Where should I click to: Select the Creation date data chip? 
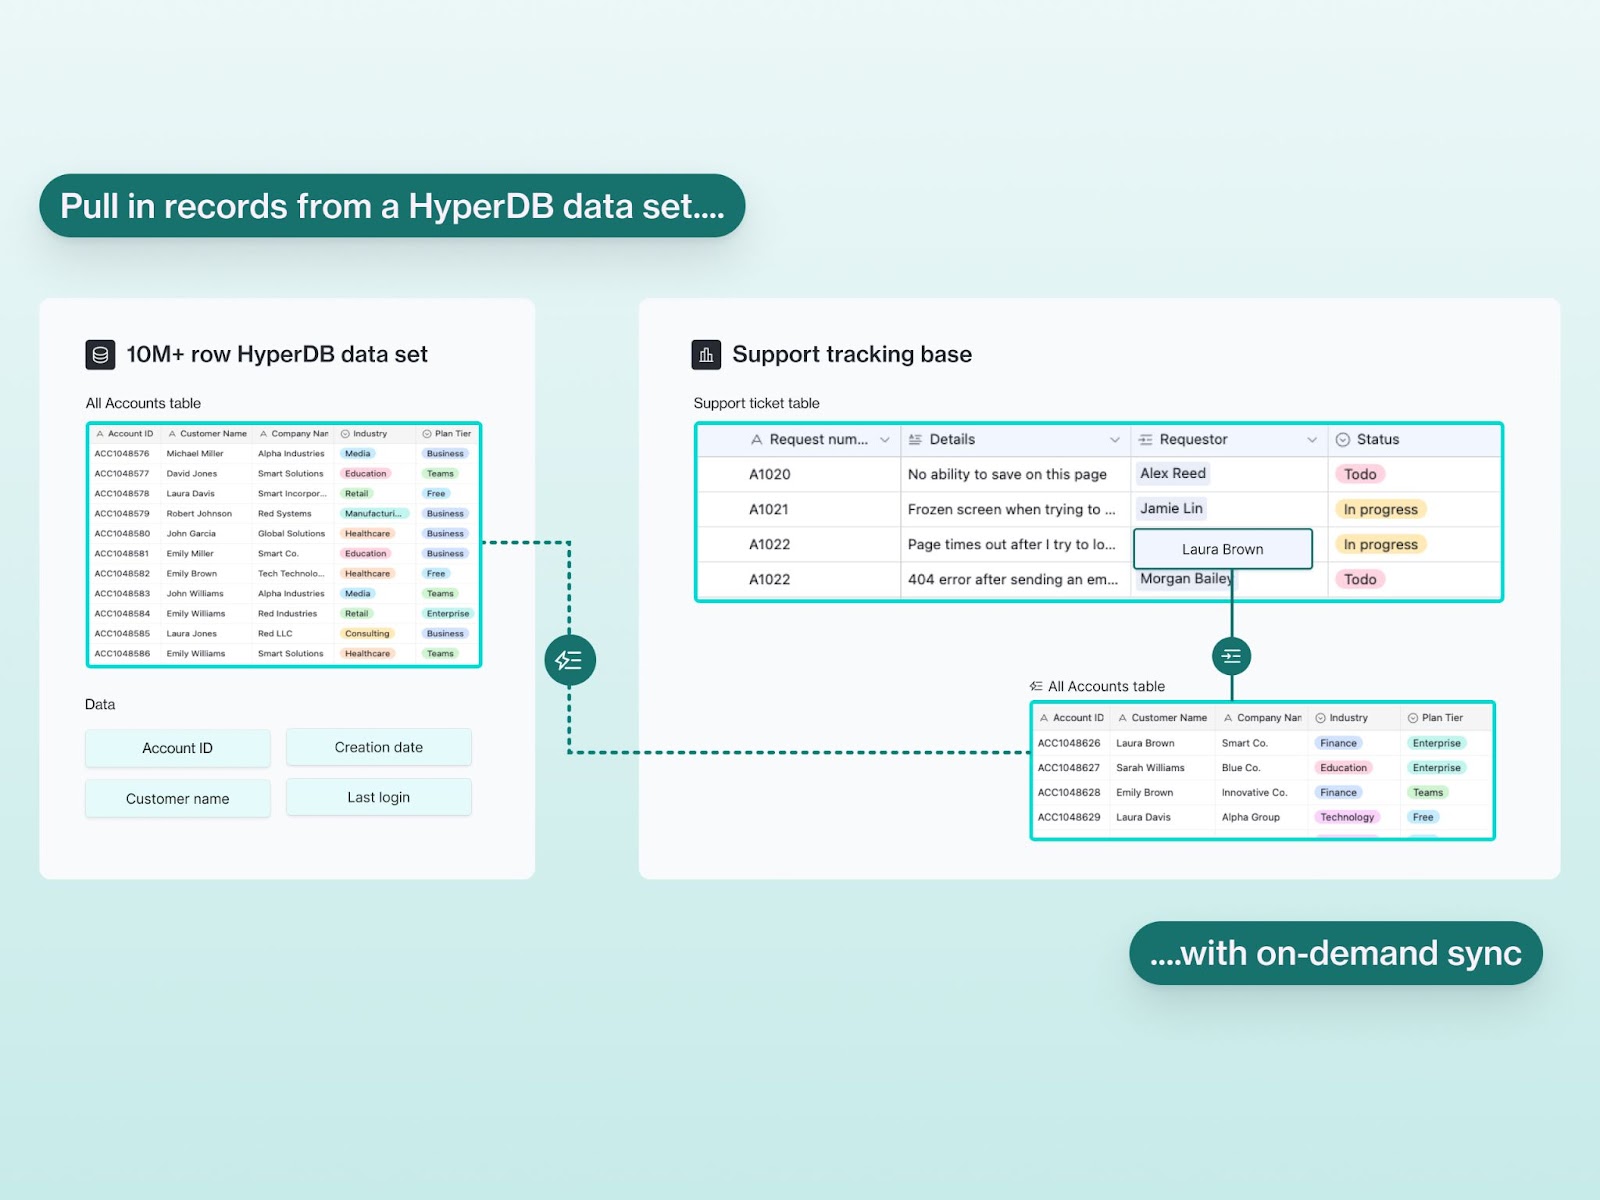point(379,747)
